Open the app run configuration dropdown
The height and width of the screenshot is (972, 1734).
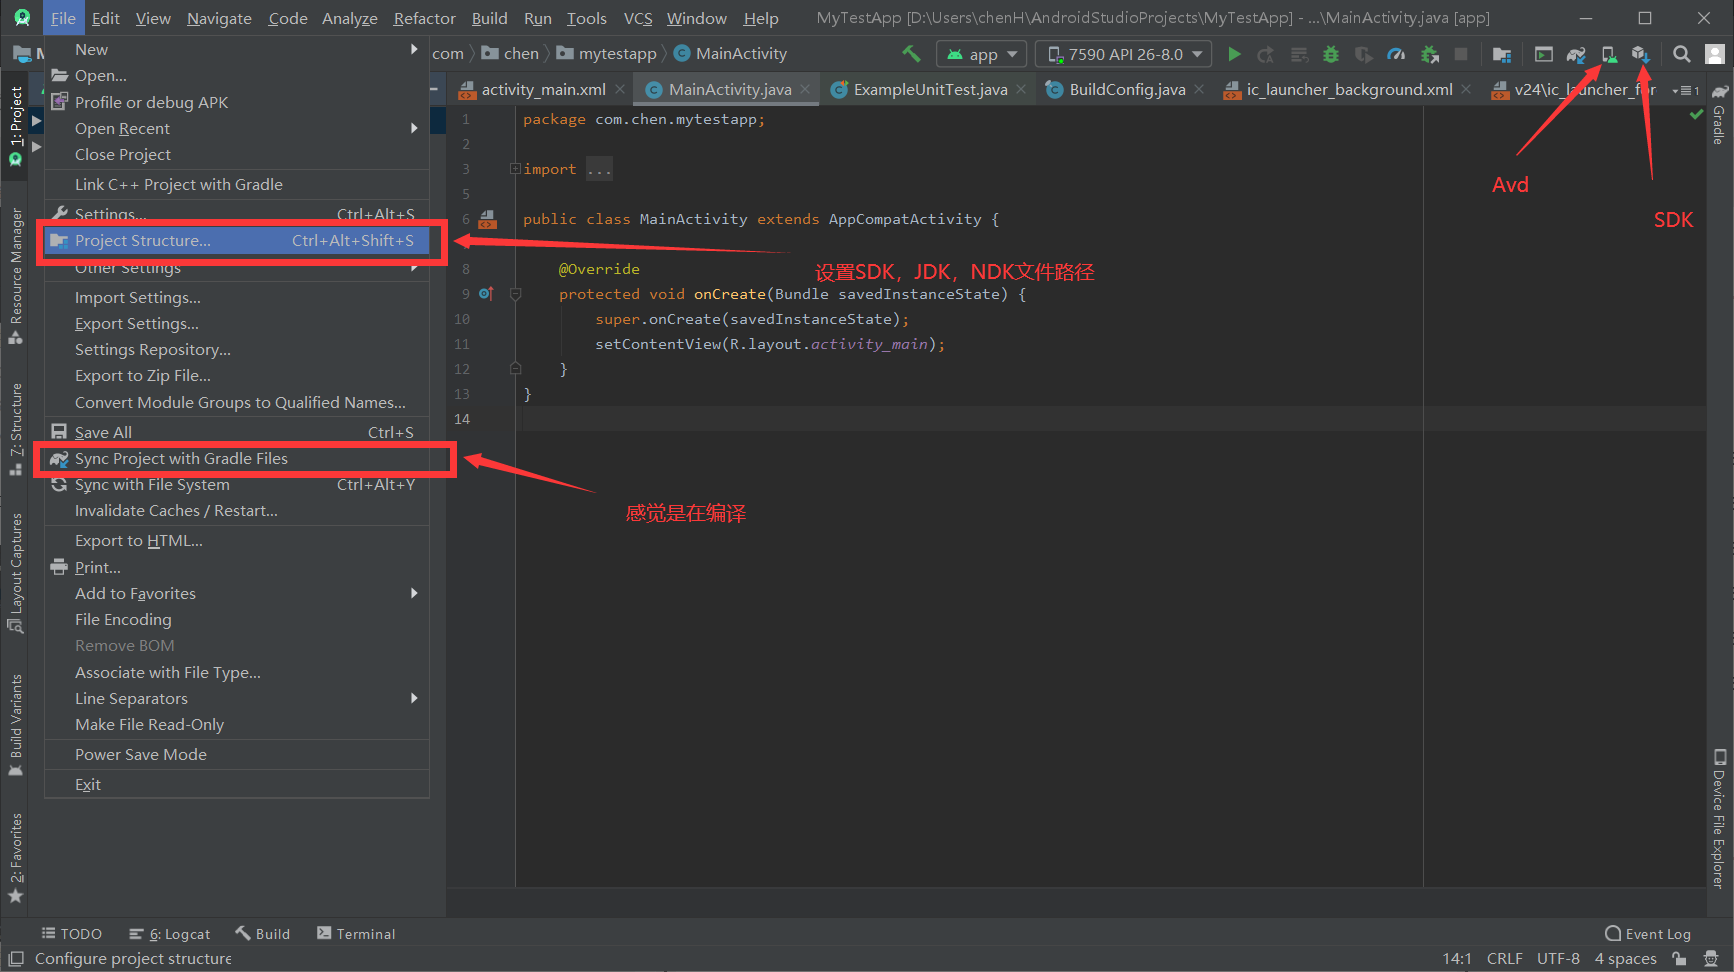(981, 53)
